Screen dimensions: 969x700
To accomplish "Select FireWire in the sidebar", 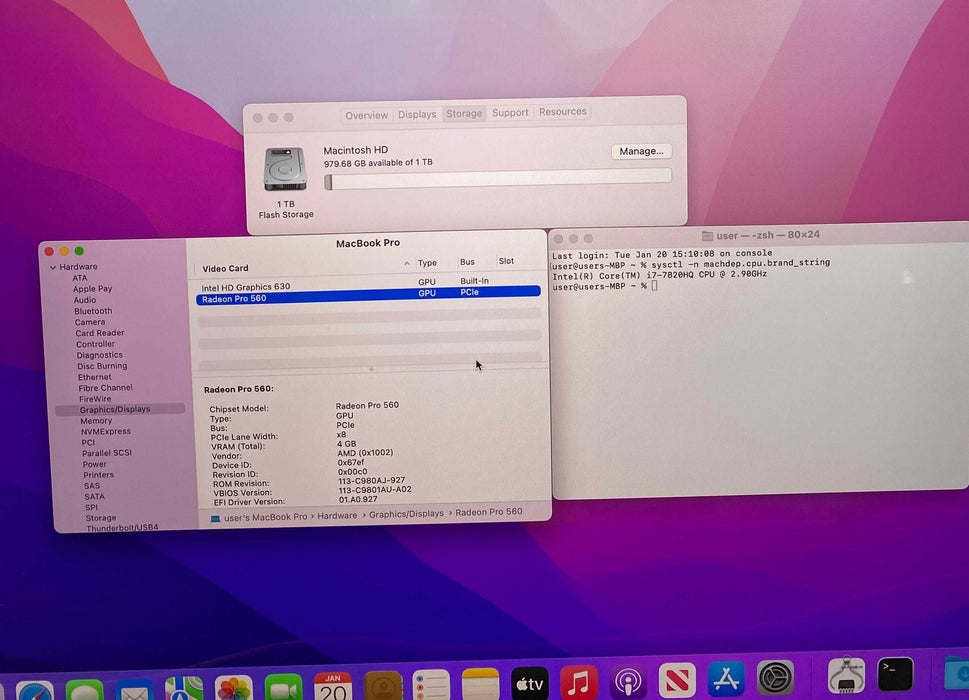I will [x=95, y=398].
